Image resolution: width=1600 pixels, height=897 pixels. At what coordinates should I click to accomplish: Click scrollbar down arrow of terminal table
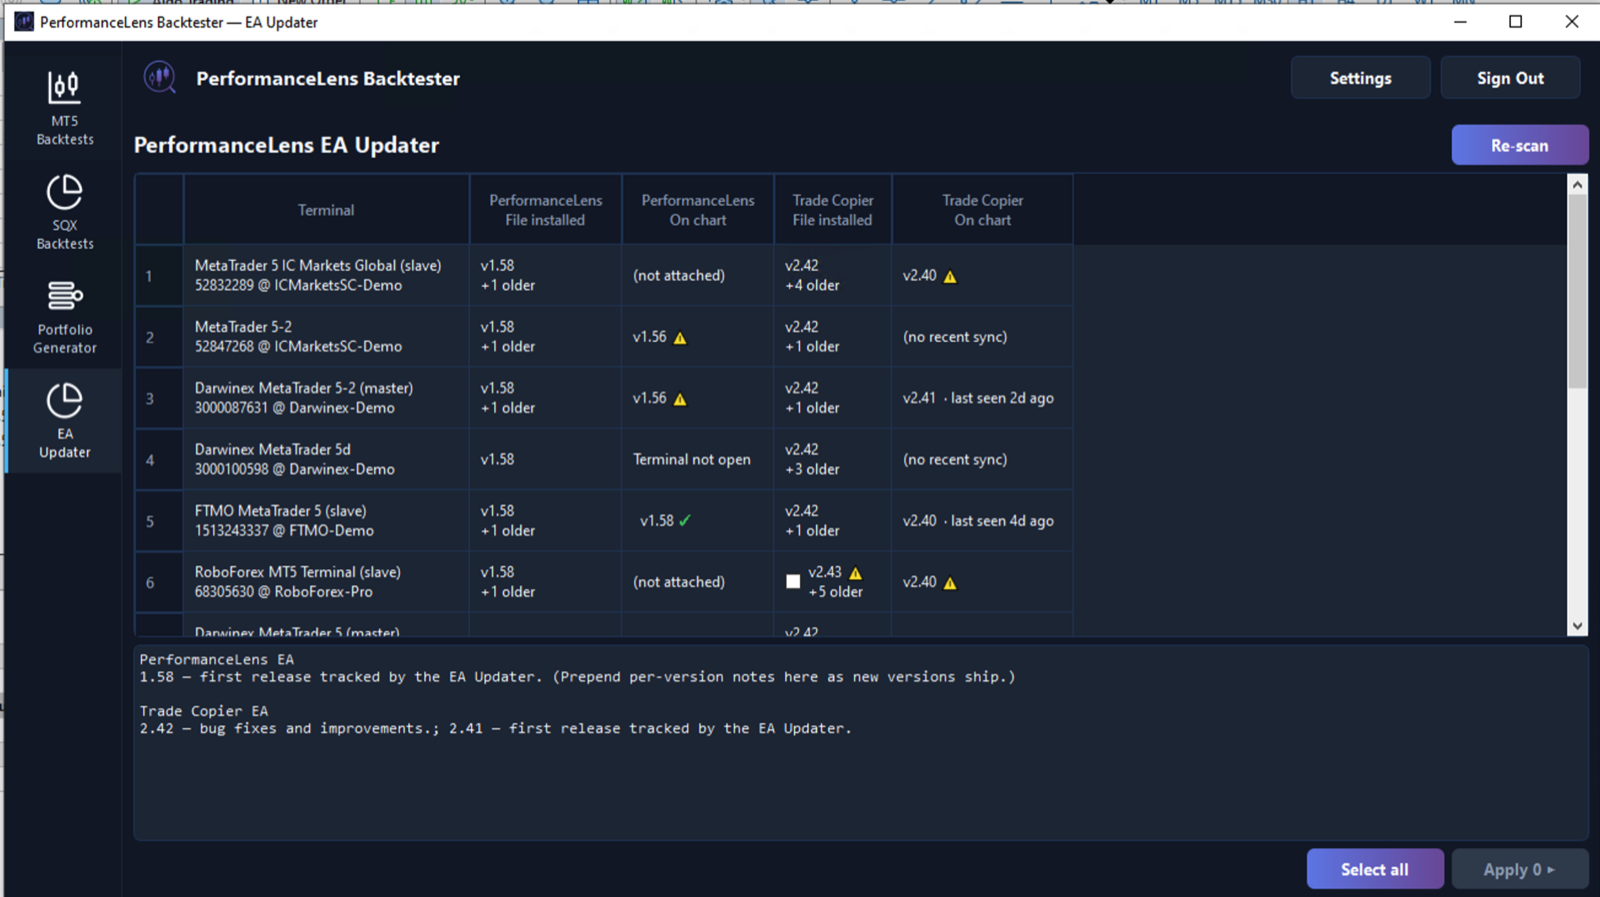click(x=1577, y=626)
